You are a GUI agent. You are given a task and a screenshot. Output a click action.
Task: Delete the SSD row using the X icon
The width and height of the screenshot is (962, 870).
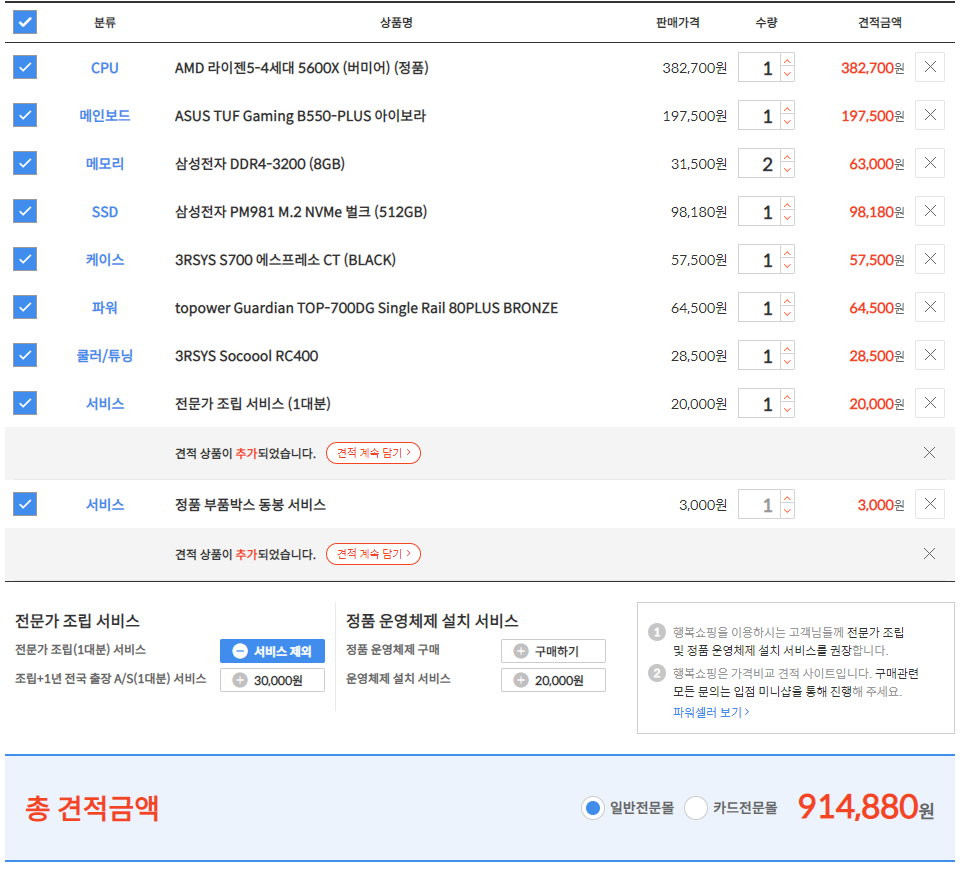pos(929,211)
